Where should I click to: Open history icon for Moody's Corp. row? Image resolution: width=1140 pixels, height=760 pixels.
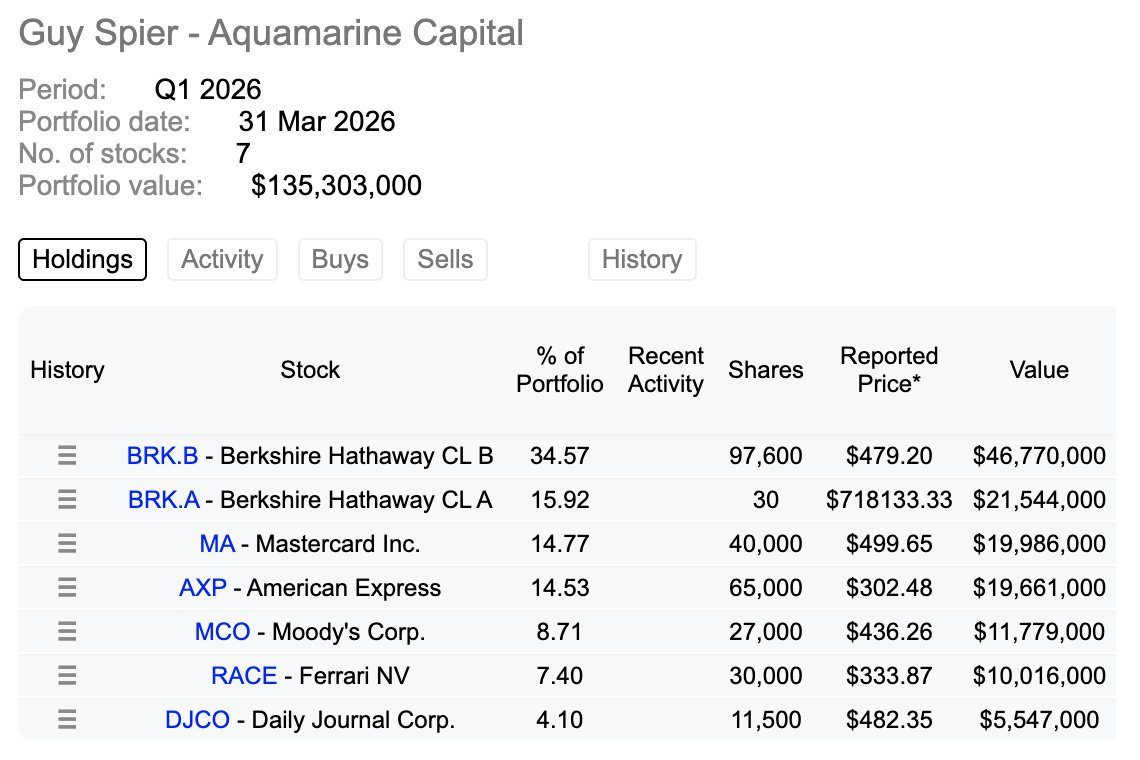coord(67,631)
